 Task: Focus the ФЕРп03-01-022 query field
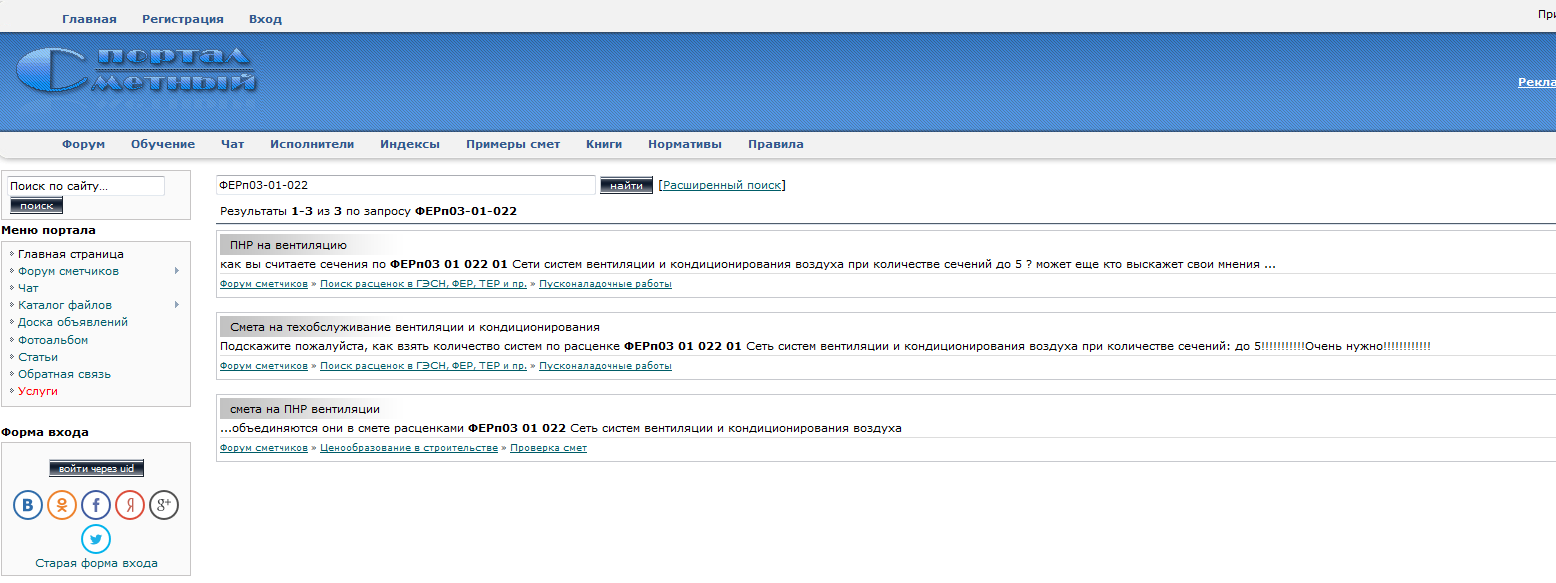(406, 185)
